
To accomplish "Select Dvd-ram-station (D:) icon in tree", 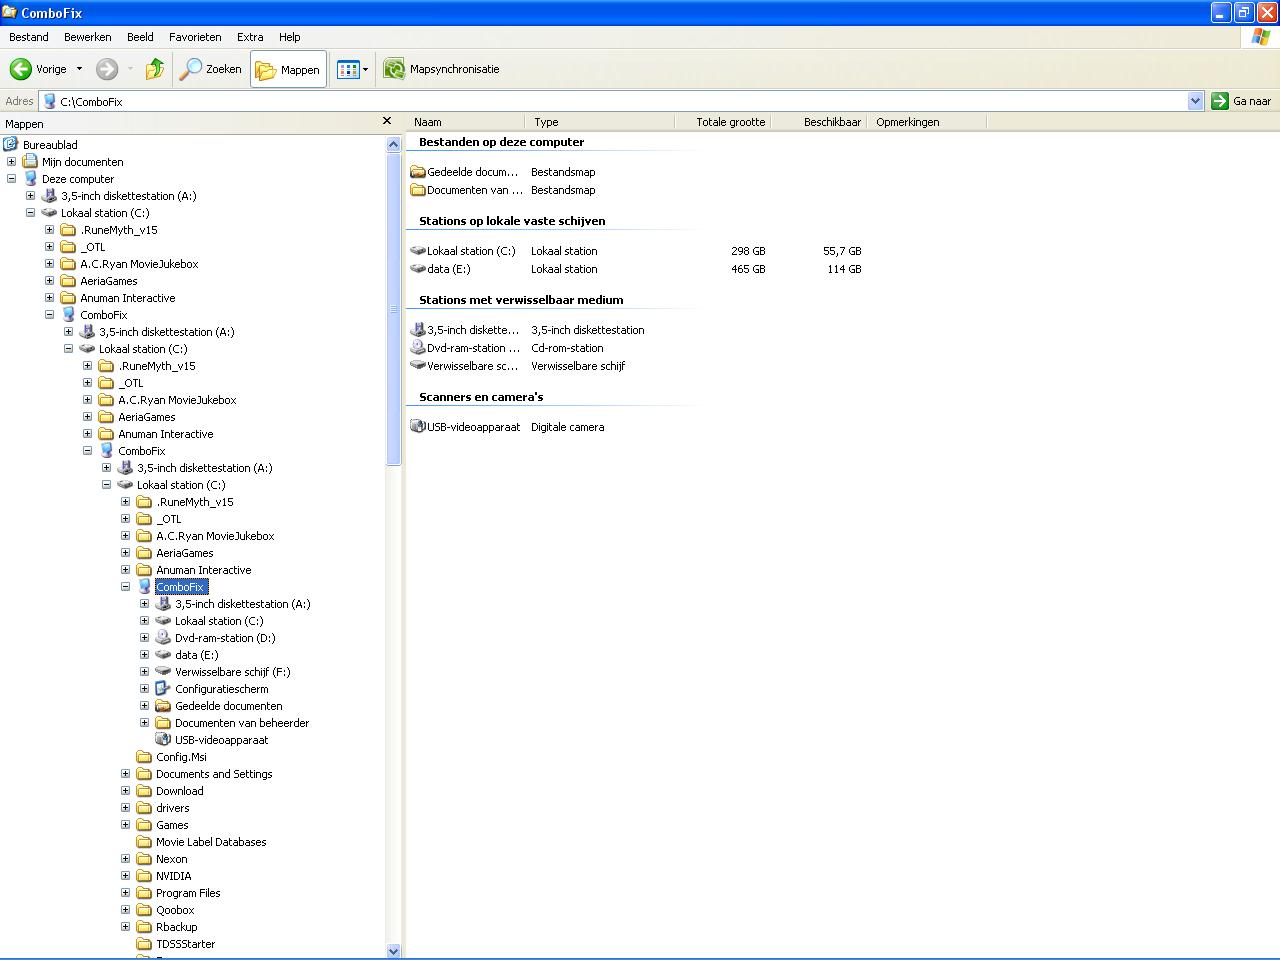I will coord(163,638).
